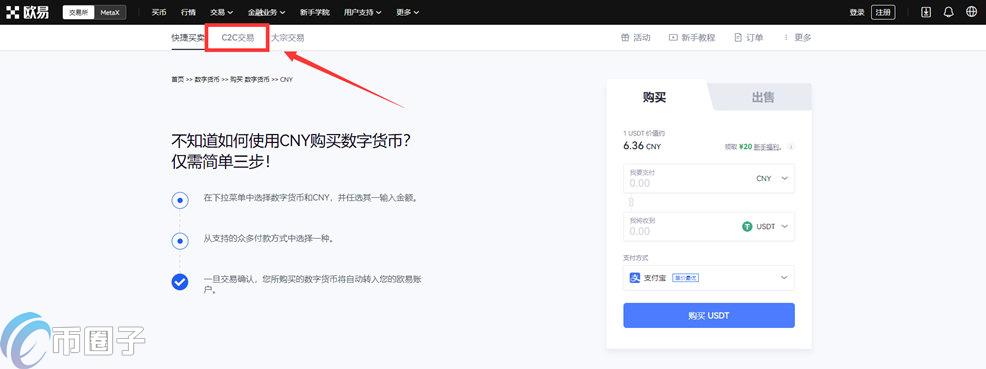Image resolution: width=986 pixels, height=369 pixels.
Task: Click the green USDT coin icon
Action: [747, 226]
